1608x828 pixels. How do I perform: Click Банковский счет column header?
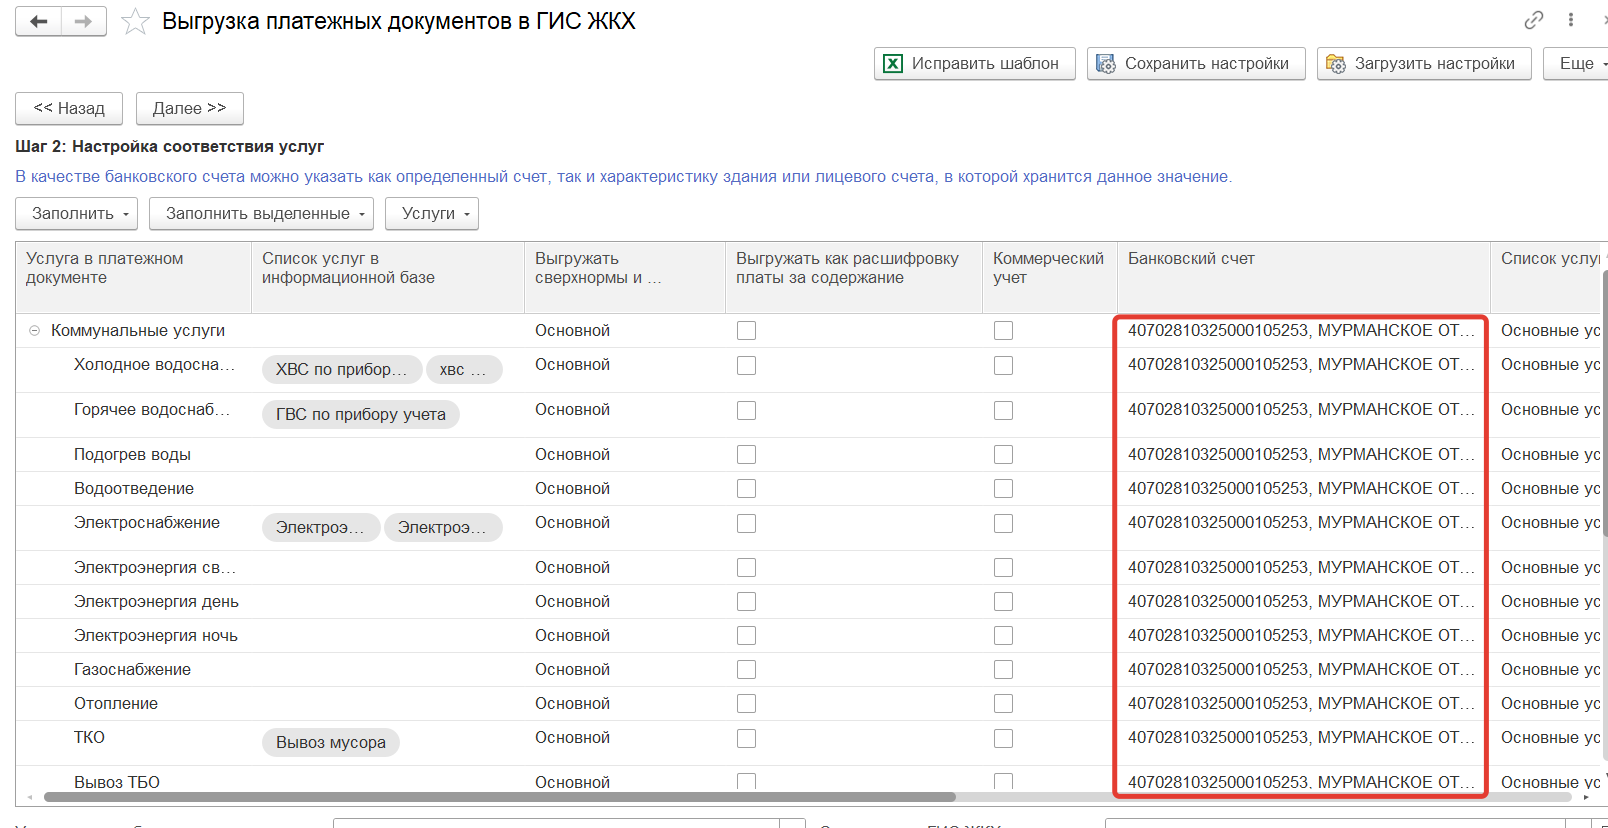point(1303,277)
